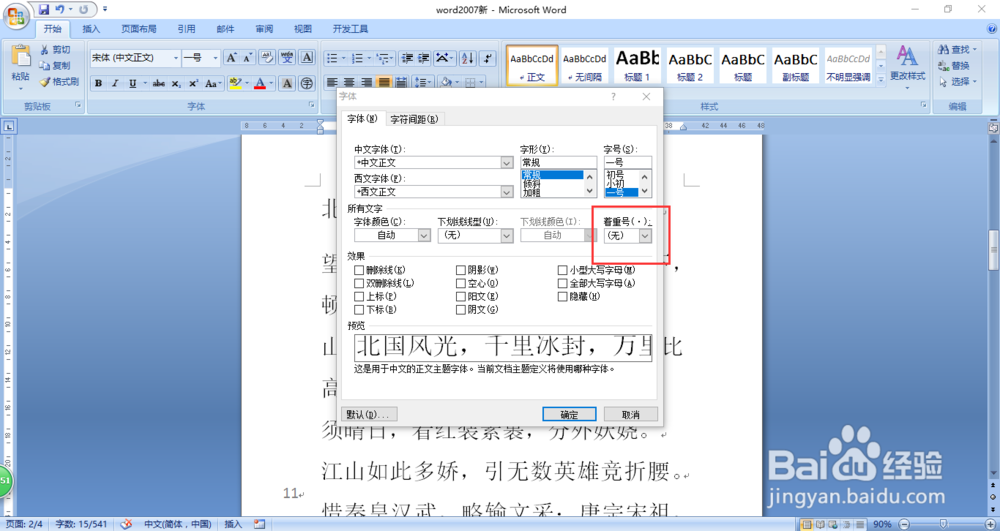The width and height of the screenshot is (1000, 531).
Task: Open the 字体颜色 font color dropdown
Action: (424, 235)
